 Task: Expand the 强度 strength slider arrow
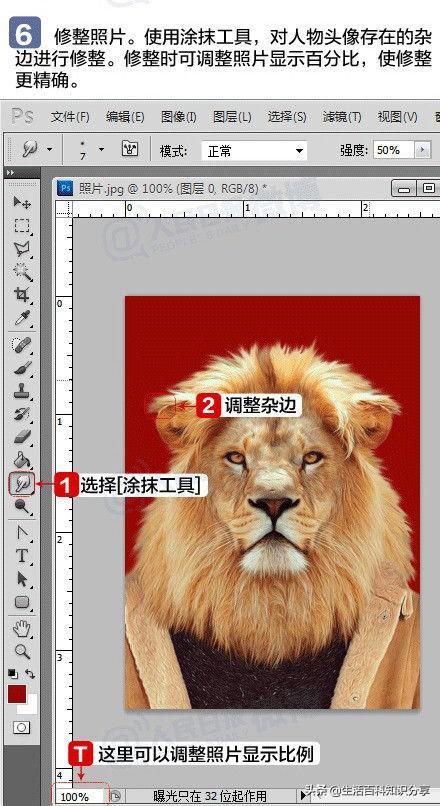coord(423,150)
